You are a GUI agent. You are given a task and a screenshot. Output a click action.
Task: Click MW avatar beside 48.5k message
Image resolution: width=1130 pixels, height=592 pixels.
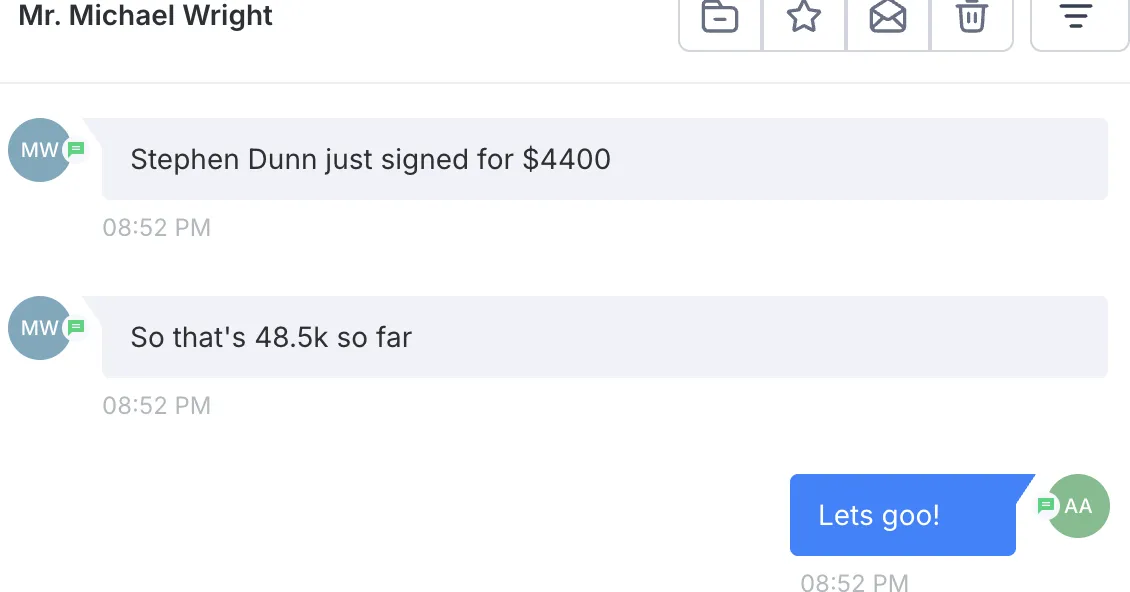pyautogui.click(x=40, y=328)
